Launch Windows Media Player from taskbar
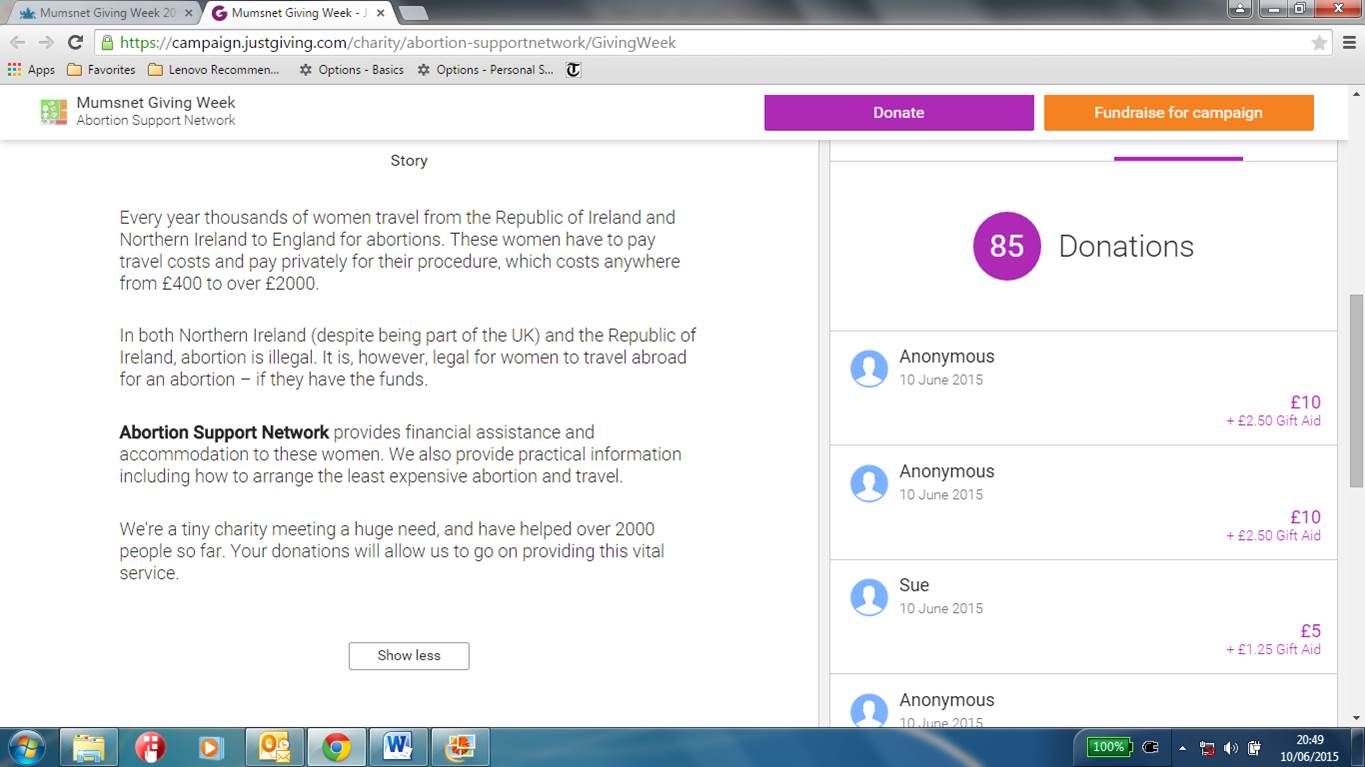The height and width of the screenshot is (767, 1365). (x=212, y=747)
